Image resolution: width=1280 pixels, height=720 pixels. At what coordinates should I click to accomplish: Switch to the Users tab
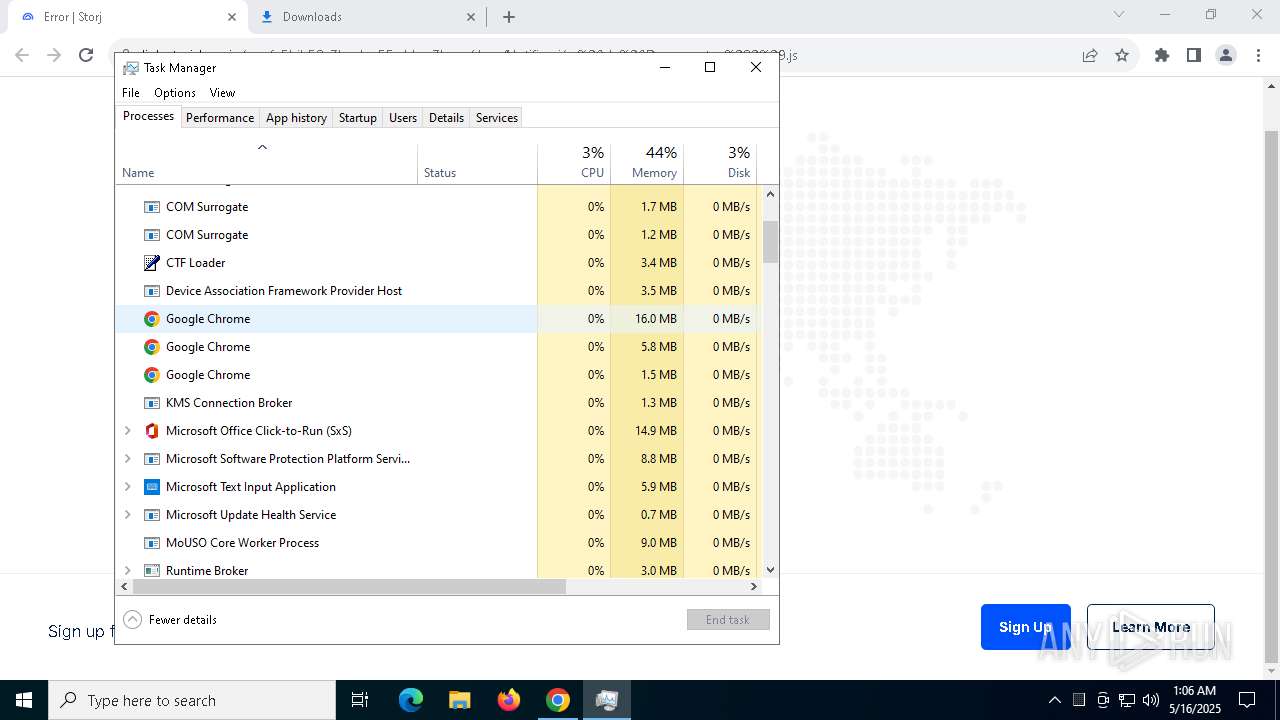(403, 118)
